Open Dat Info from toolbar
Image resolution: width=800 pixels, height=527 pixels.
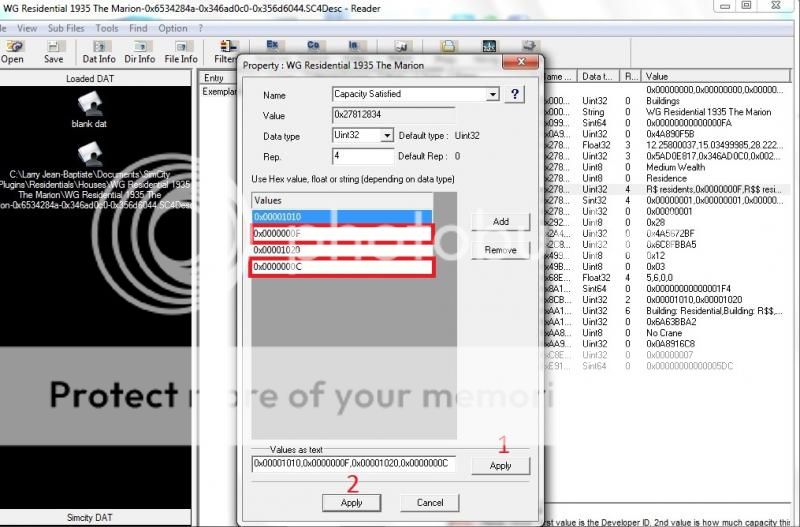[x=98, y=52]
